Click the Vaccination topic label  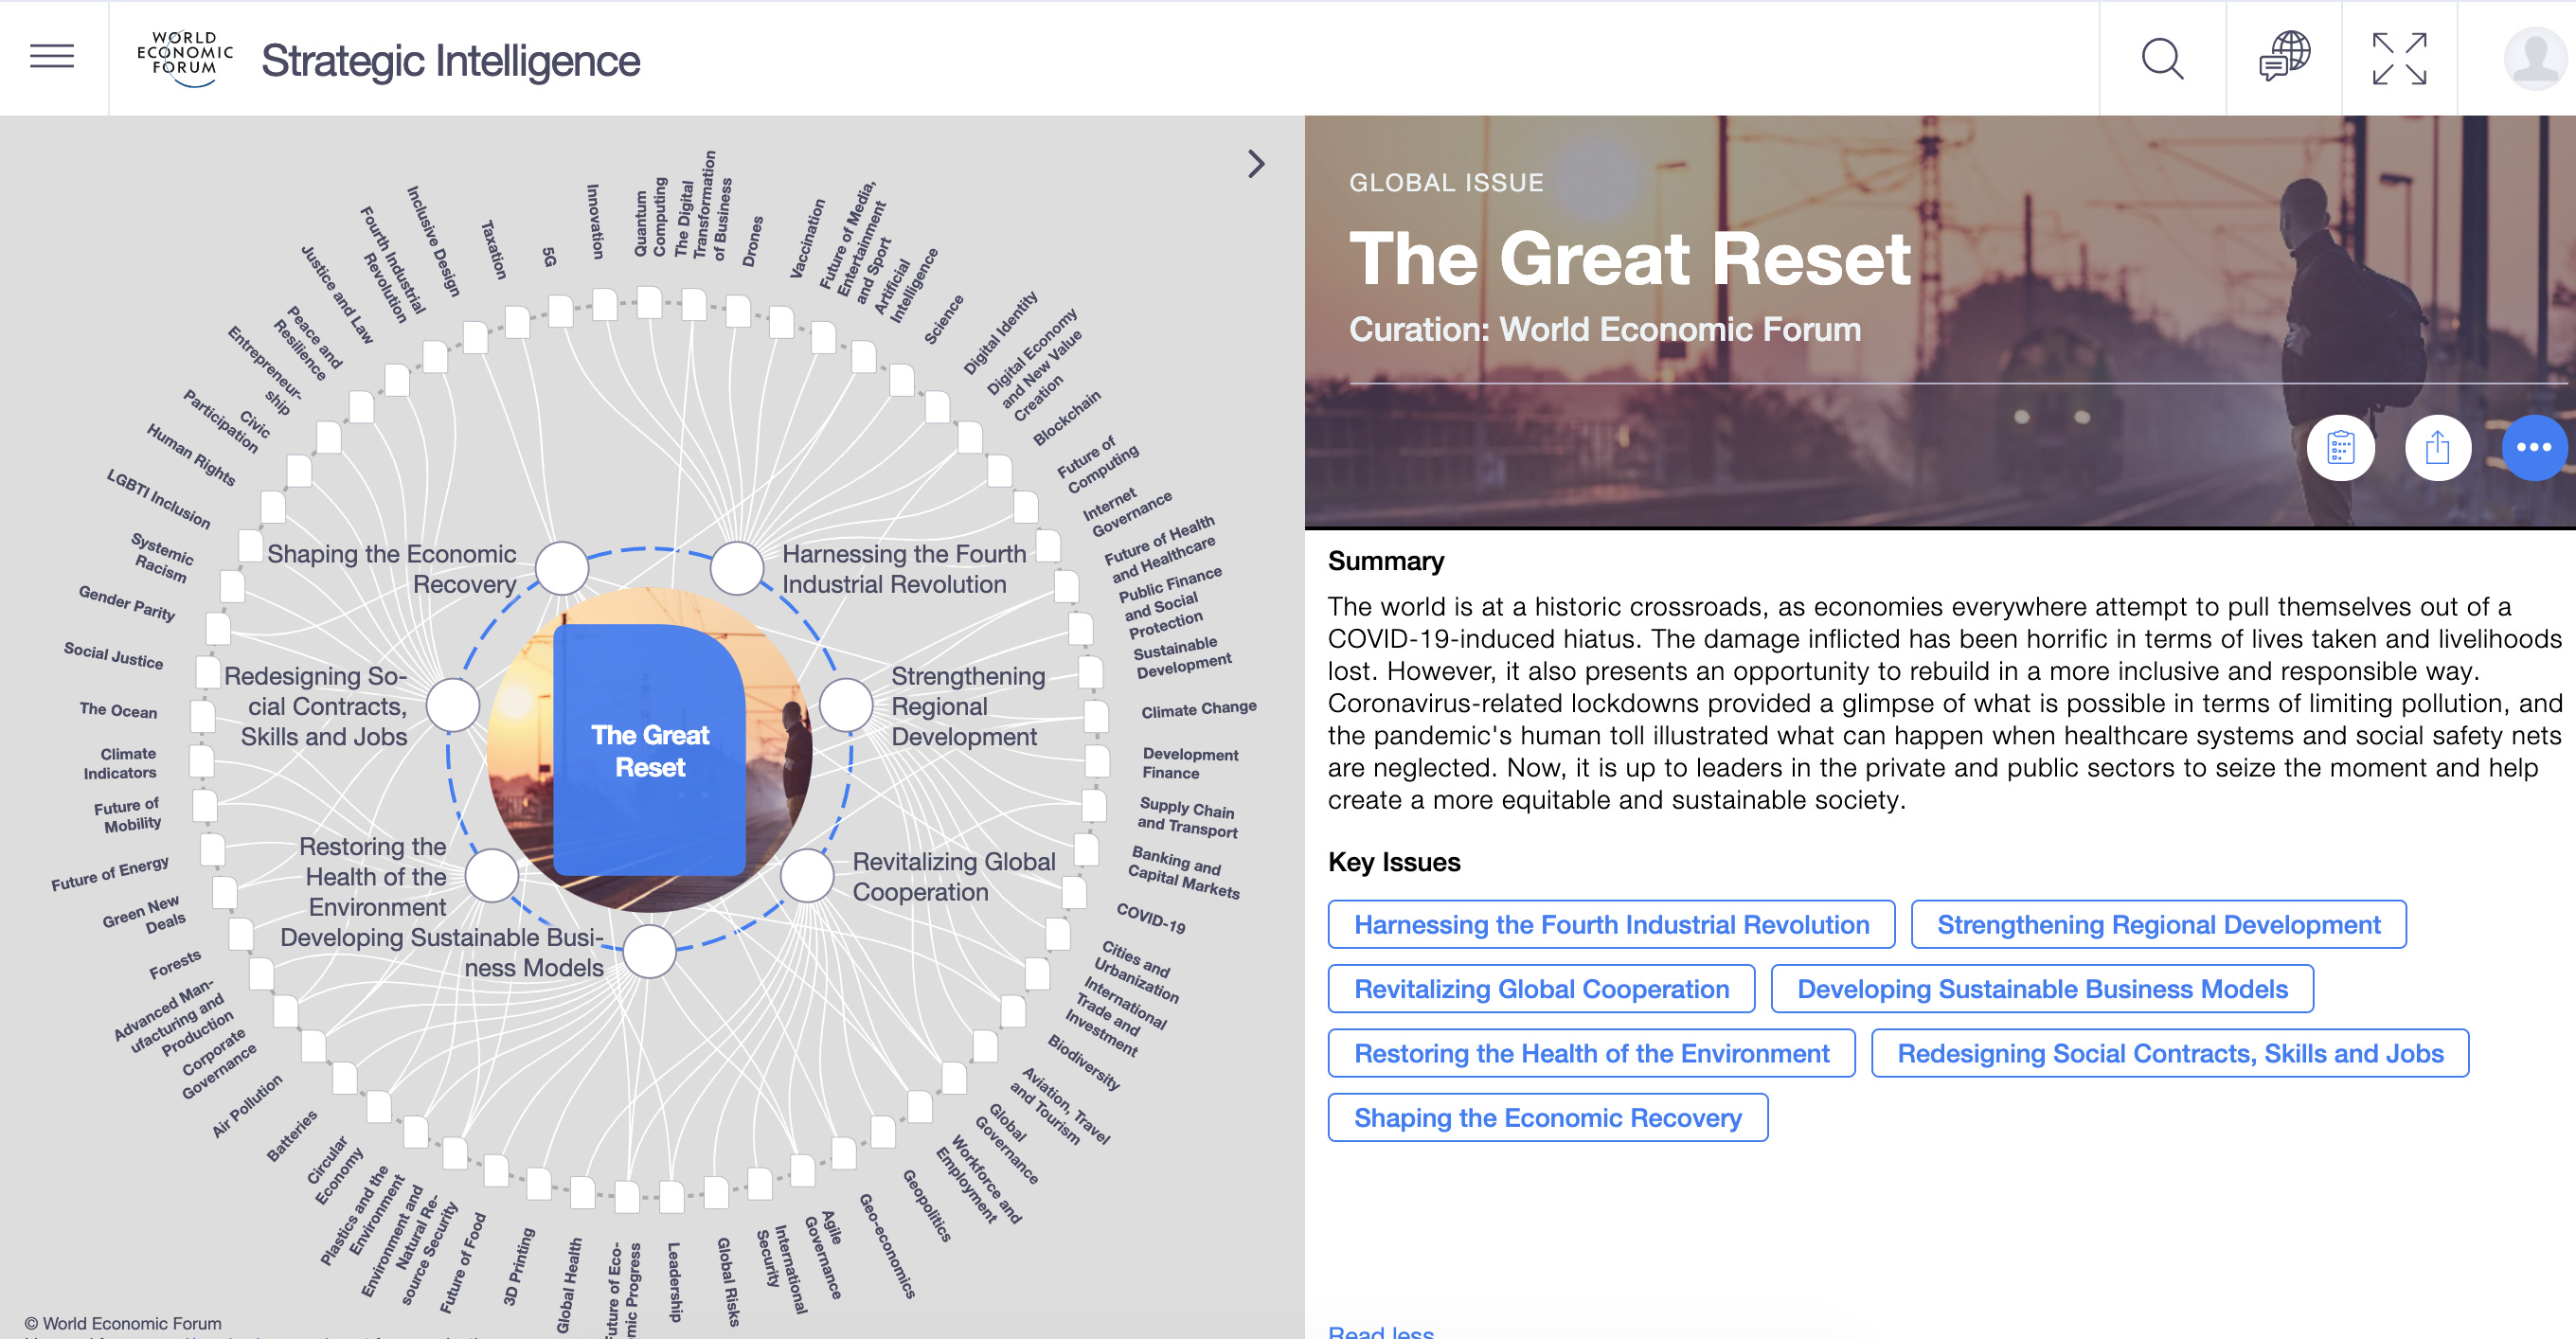[x=807, y=238]
